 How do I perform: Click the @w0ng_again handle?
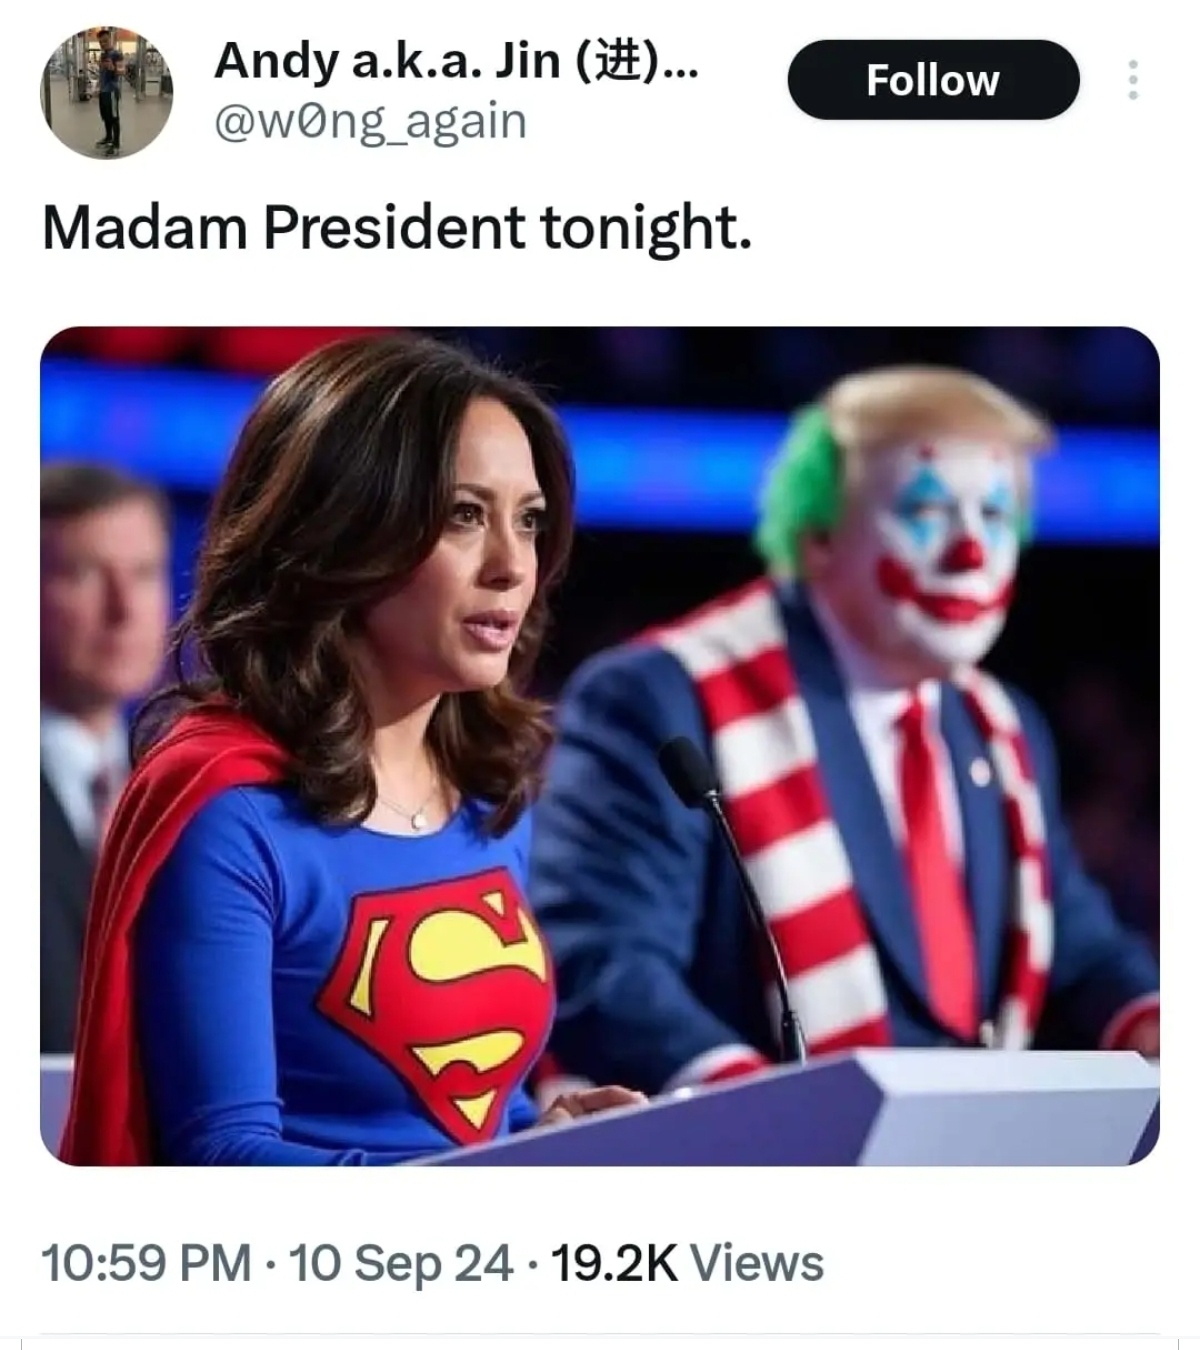click(x=370, y=122)
